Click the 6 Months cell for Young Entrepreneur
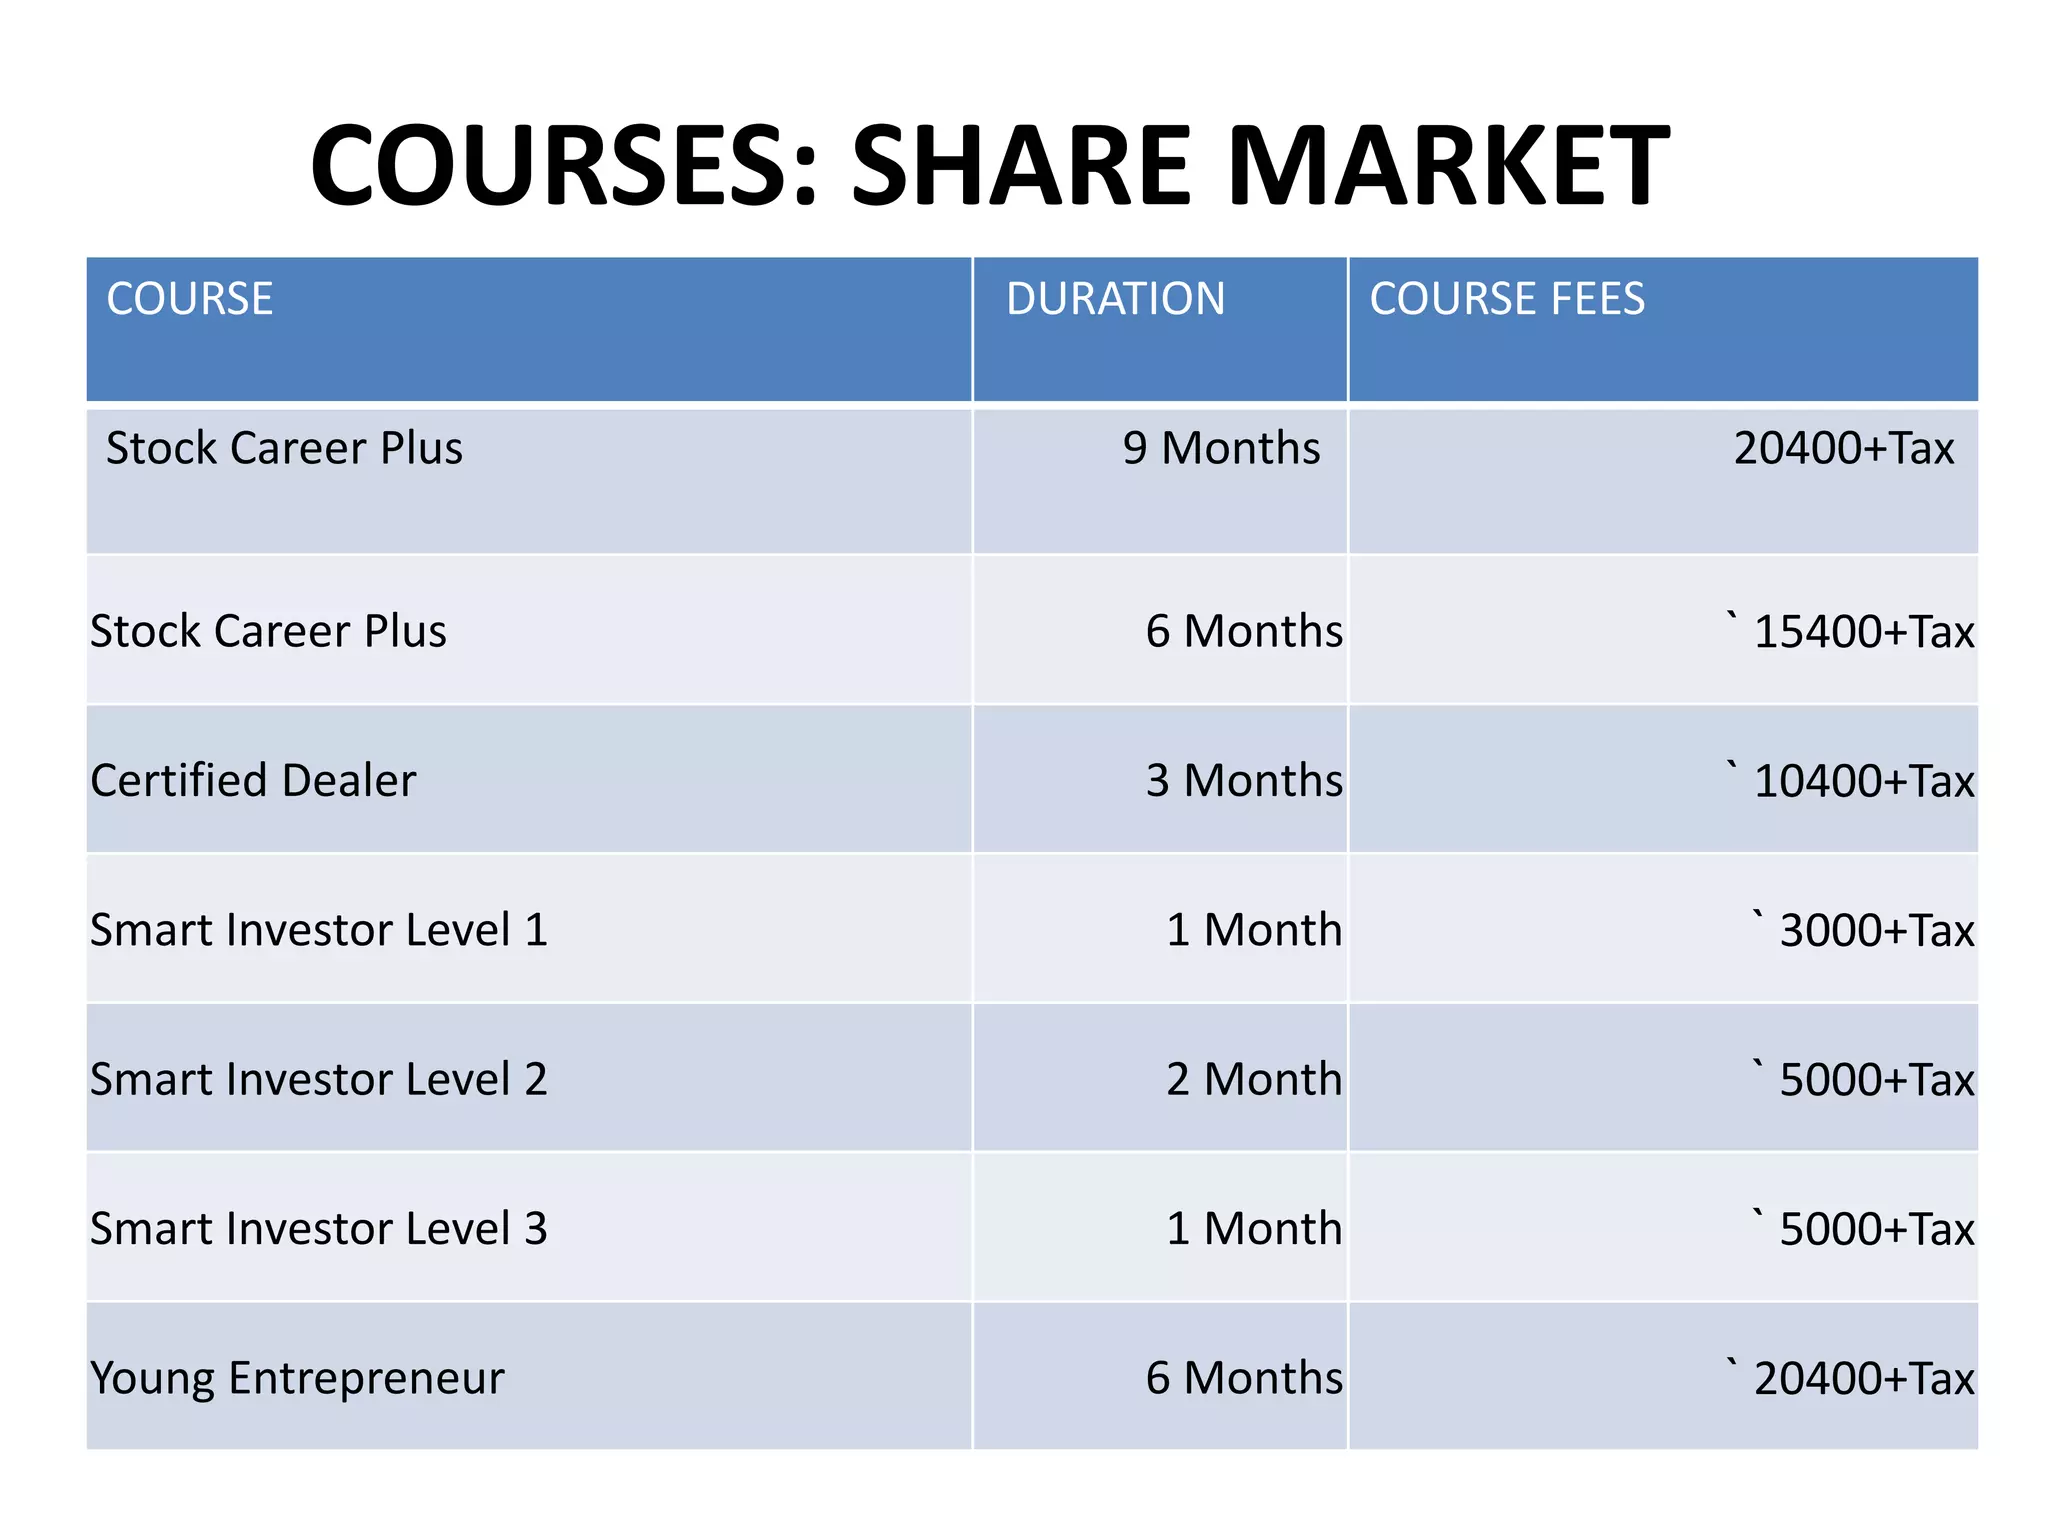The height and width of the screenshot is (1536, 2048). pos(1160,1376)
